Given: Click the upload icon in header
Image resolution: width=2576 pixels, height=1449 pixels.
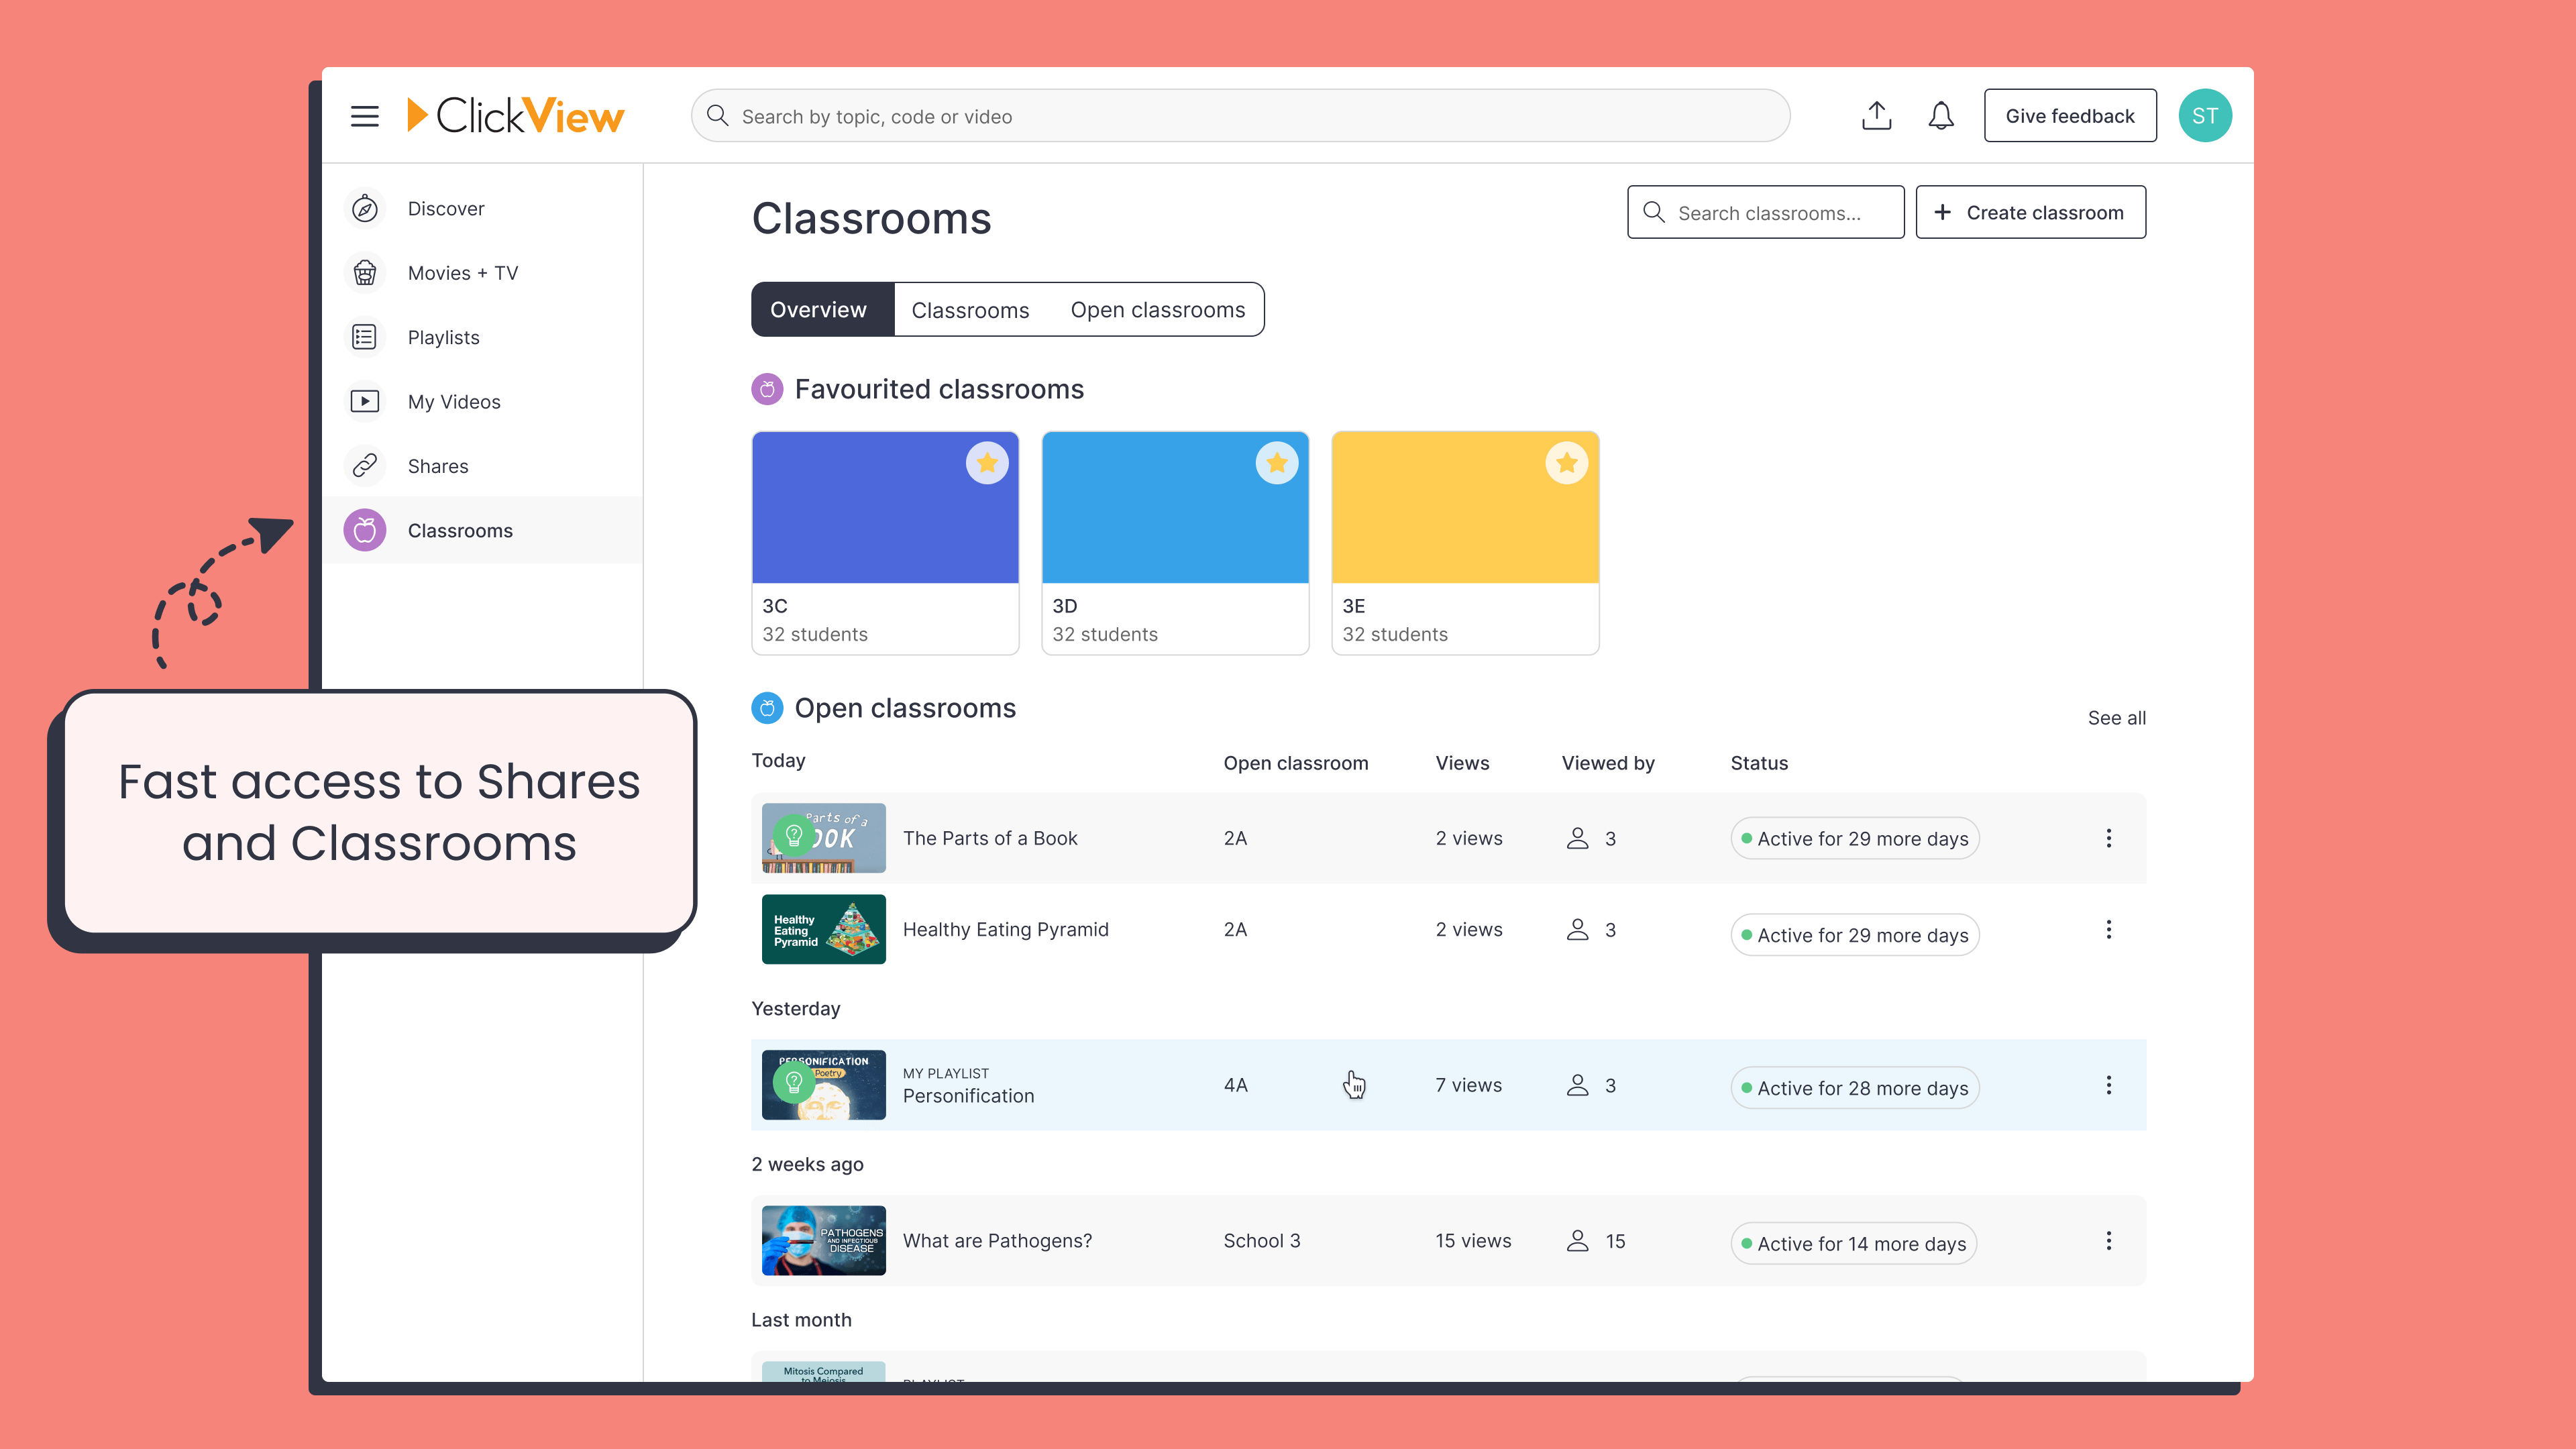Looking at the screenshot, I should tap(1876, 116).
